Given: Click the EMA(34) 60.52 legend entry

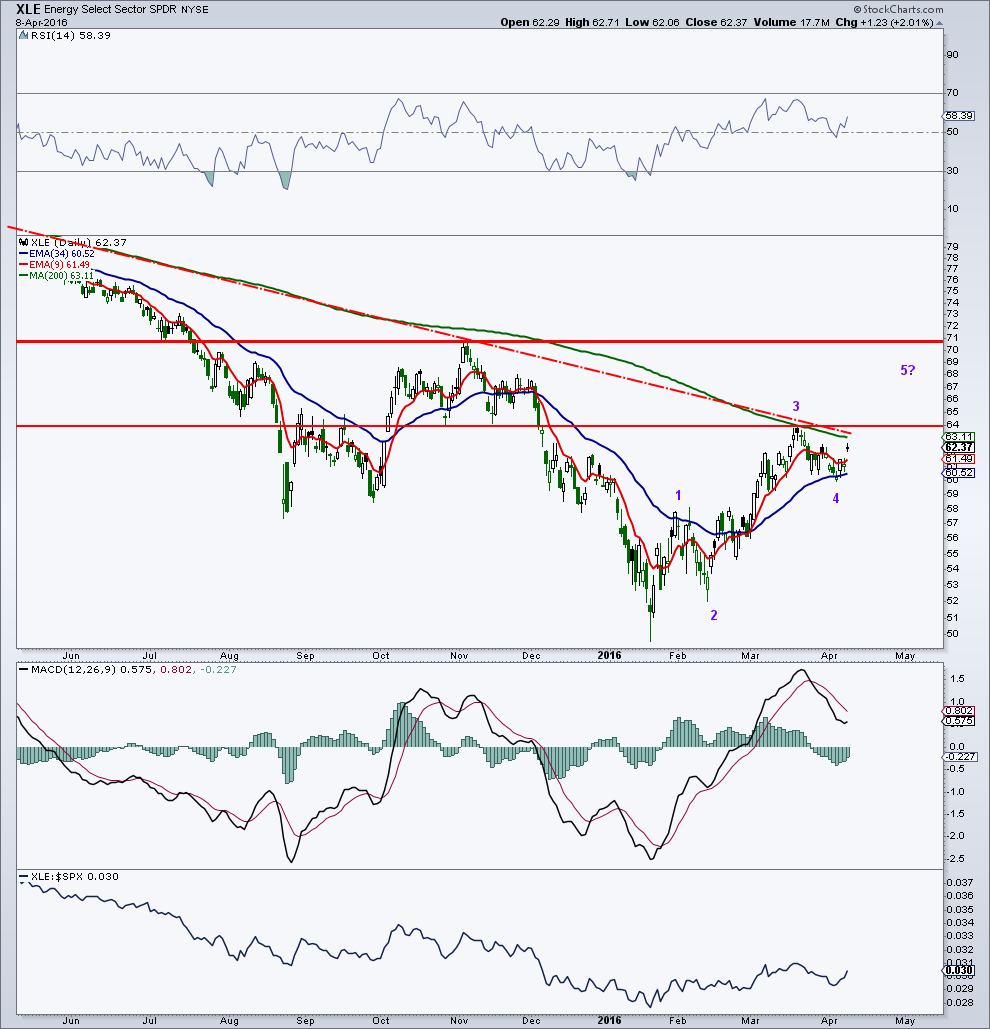Looking at the screenshot, I should [57, 253].
